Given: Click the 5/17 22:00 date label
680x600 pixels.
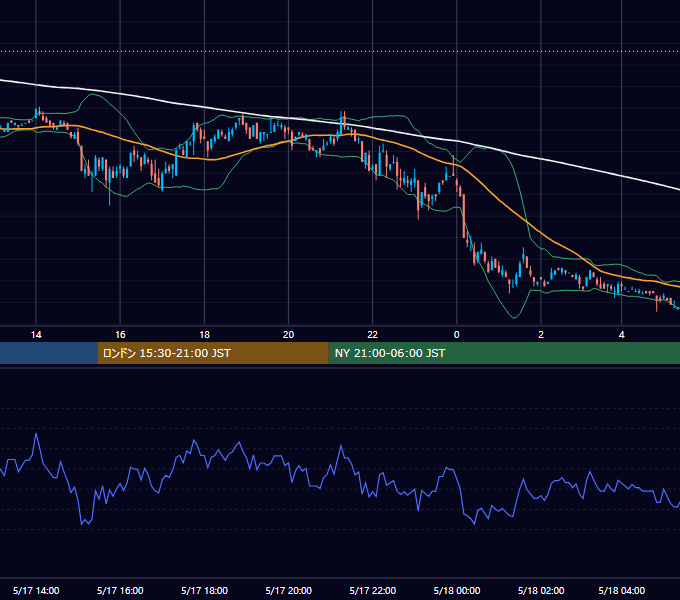Looking at the screenshot, I should click(373, 590).
